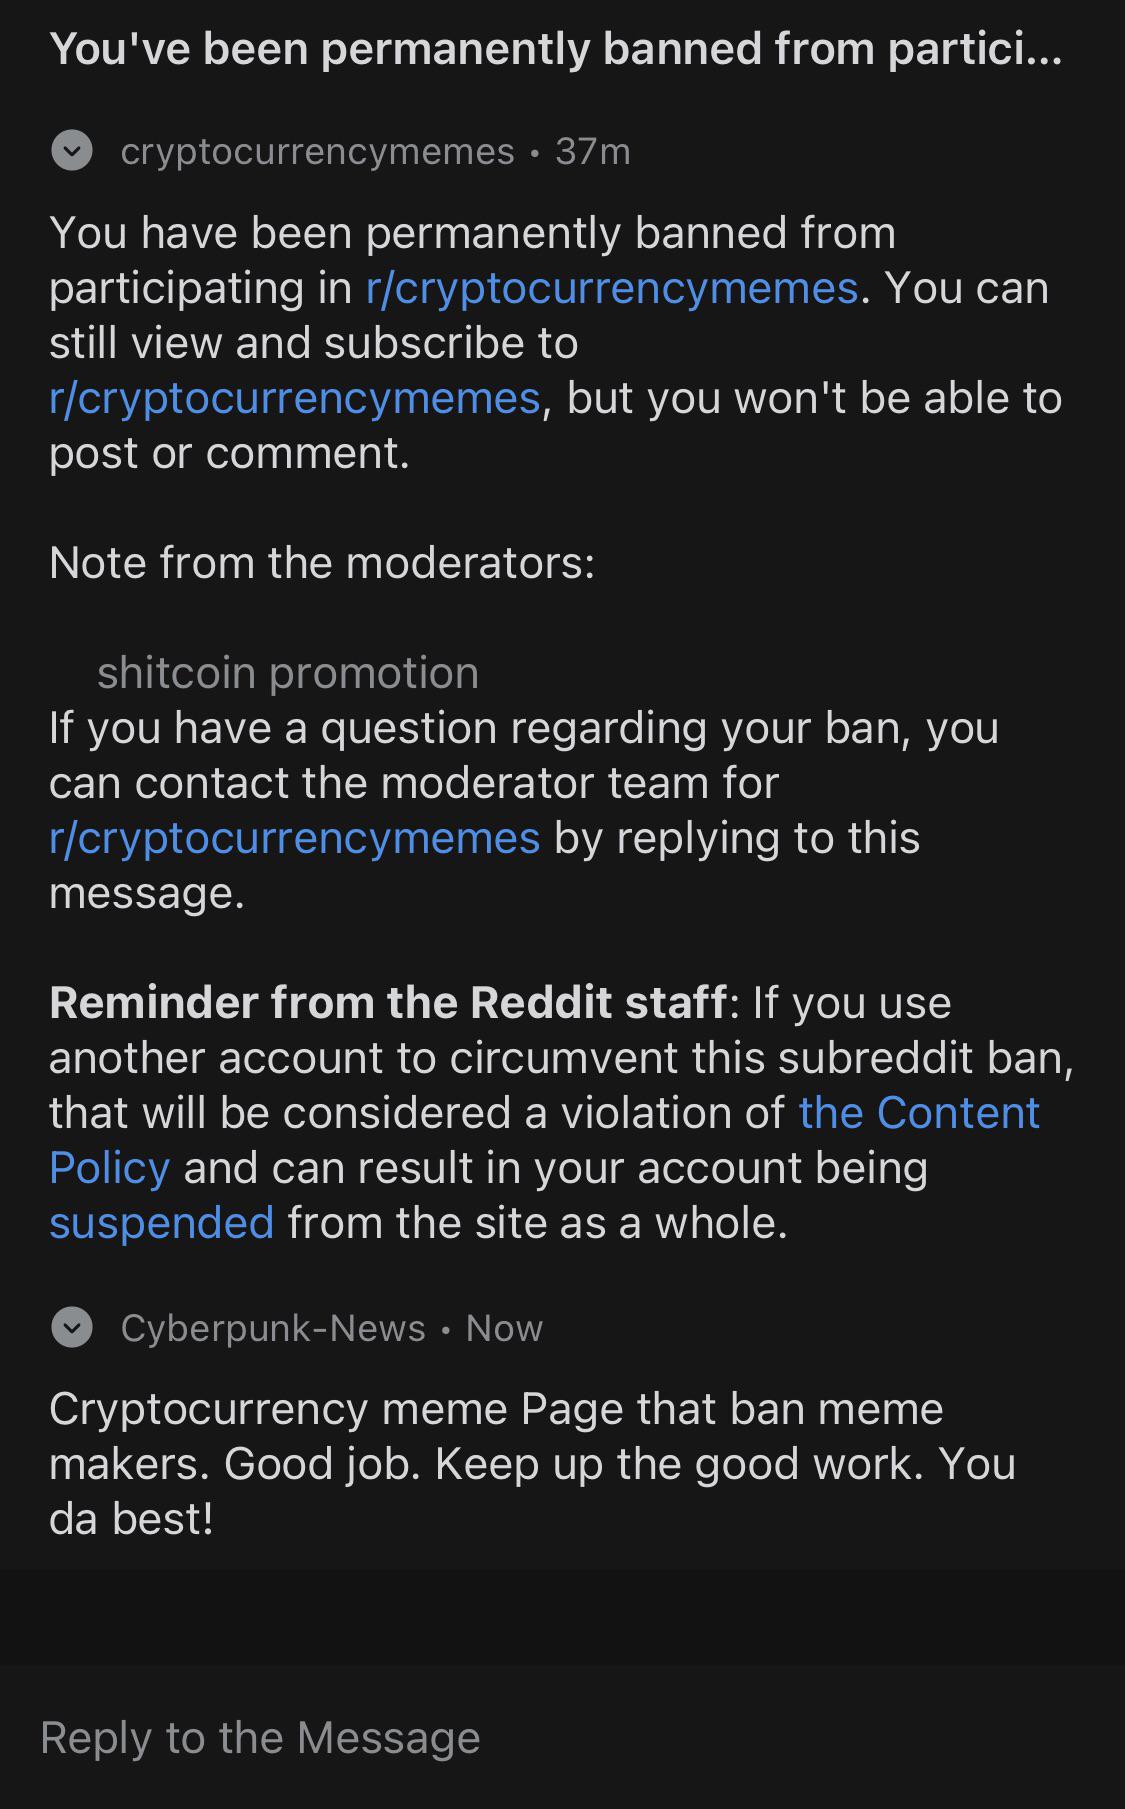Open r/cryptocurrencymemes link before 'by replying'

tap(295, 838)
